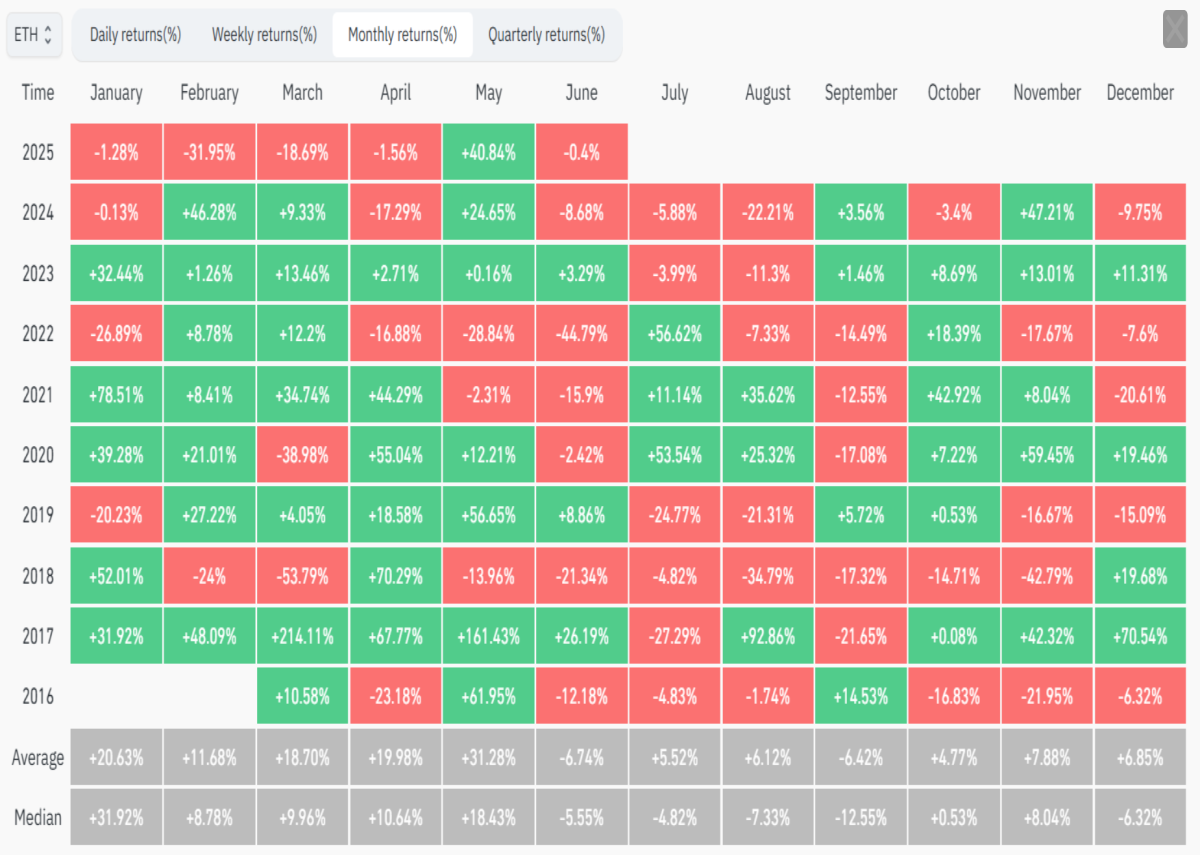This screenshot has height=855, width=1200.
Task: Switch to Quarterly returns(%) tab
Action: (x=546, y=35)
